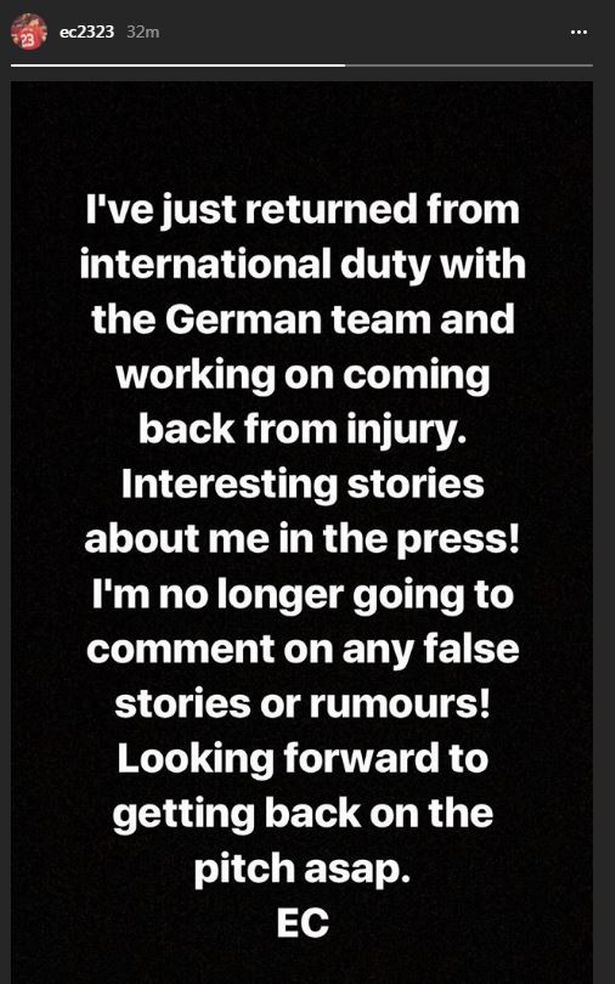Screen dimensions: 615x984
Task: Click the "Interesting stories" text line
Action: pos(302,484)
